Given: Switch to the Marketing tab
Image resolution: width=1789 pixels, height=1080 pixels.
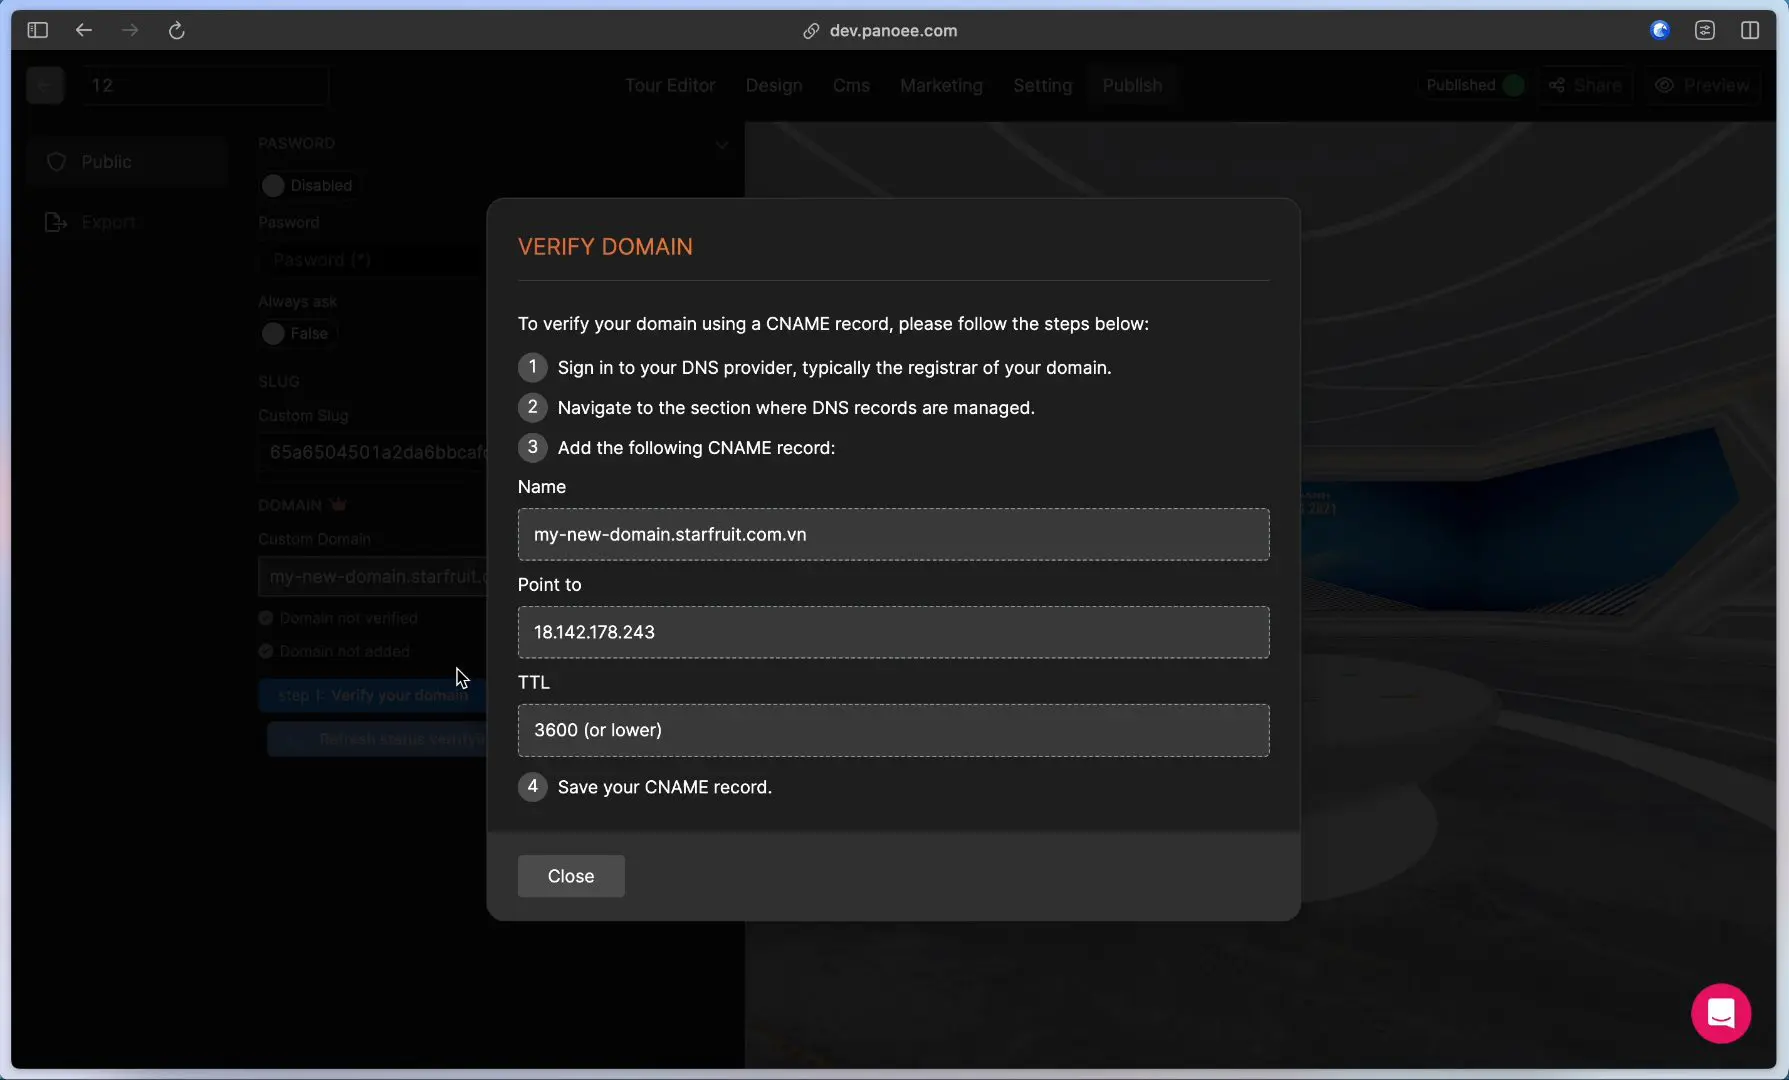Looking at the screenshot, I should point(940,86).
